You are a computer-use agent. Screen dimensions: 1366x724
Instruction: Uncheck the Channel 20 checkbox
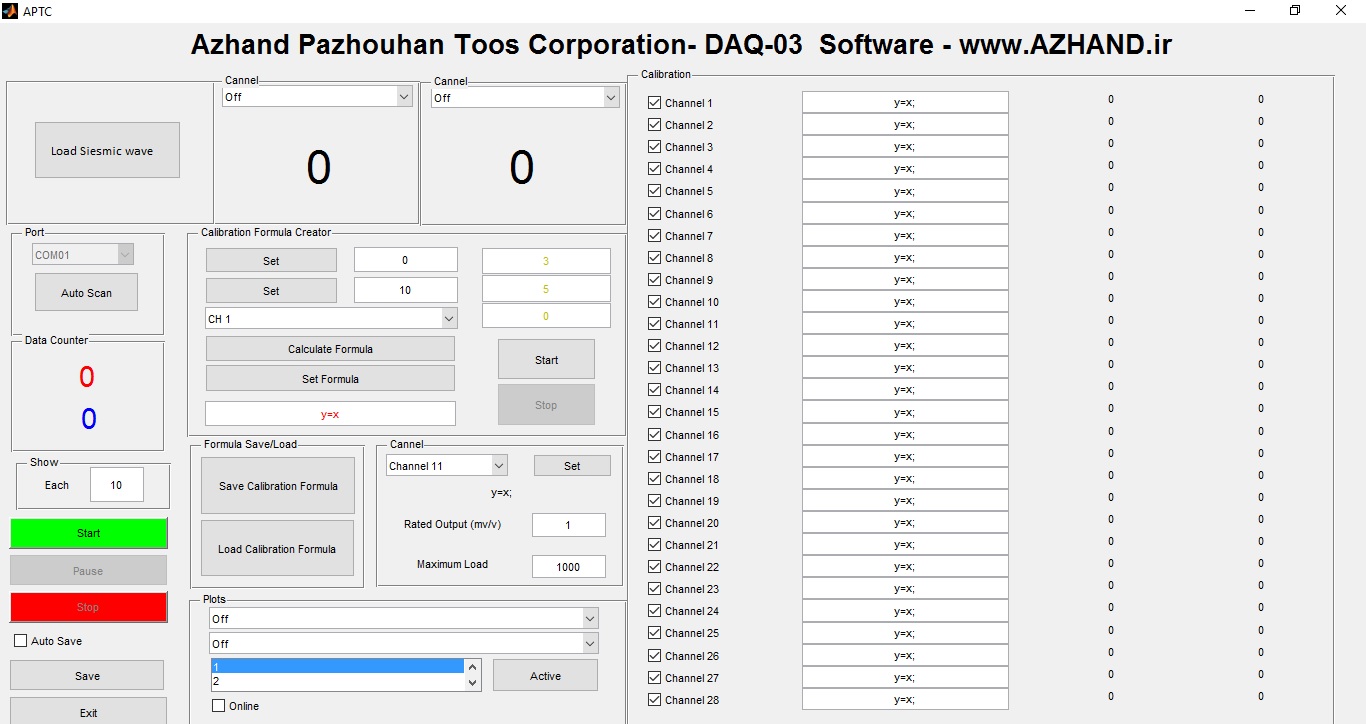point(654,522)
